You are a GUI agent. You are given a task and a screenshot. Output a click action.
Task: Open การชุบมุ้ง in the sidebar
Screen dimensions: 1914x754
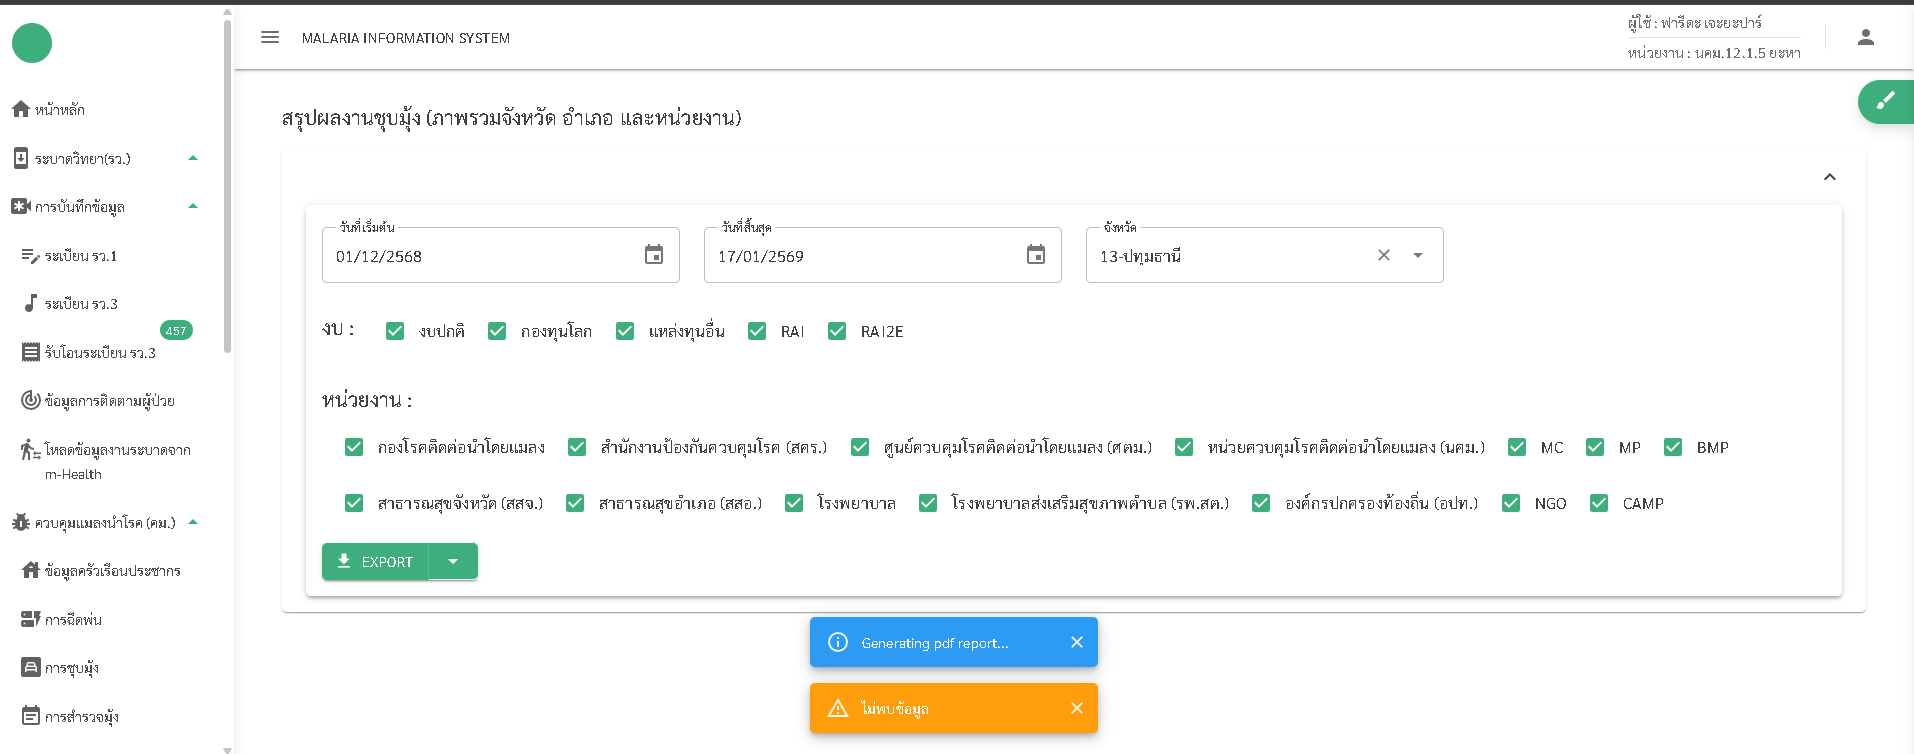coord(71,668)
